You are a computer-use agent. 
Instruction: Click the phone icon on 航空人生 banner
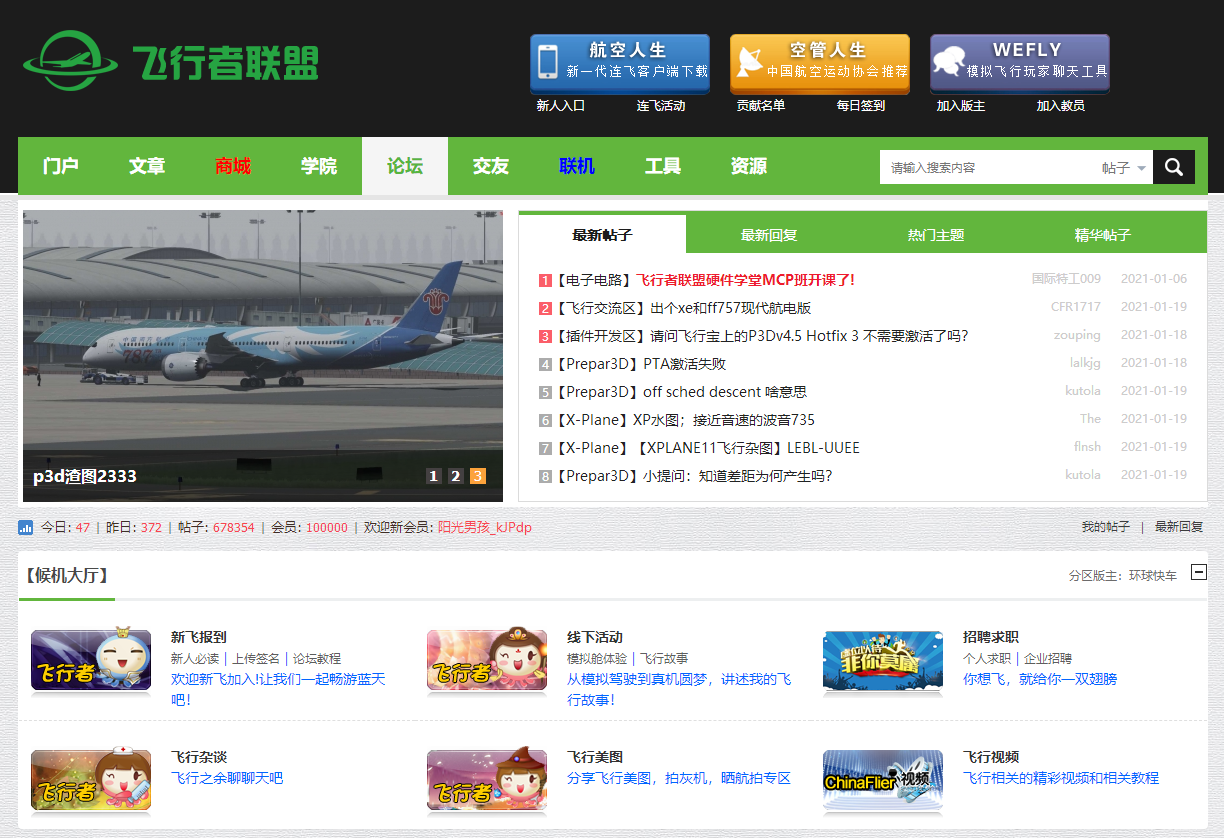549,64
